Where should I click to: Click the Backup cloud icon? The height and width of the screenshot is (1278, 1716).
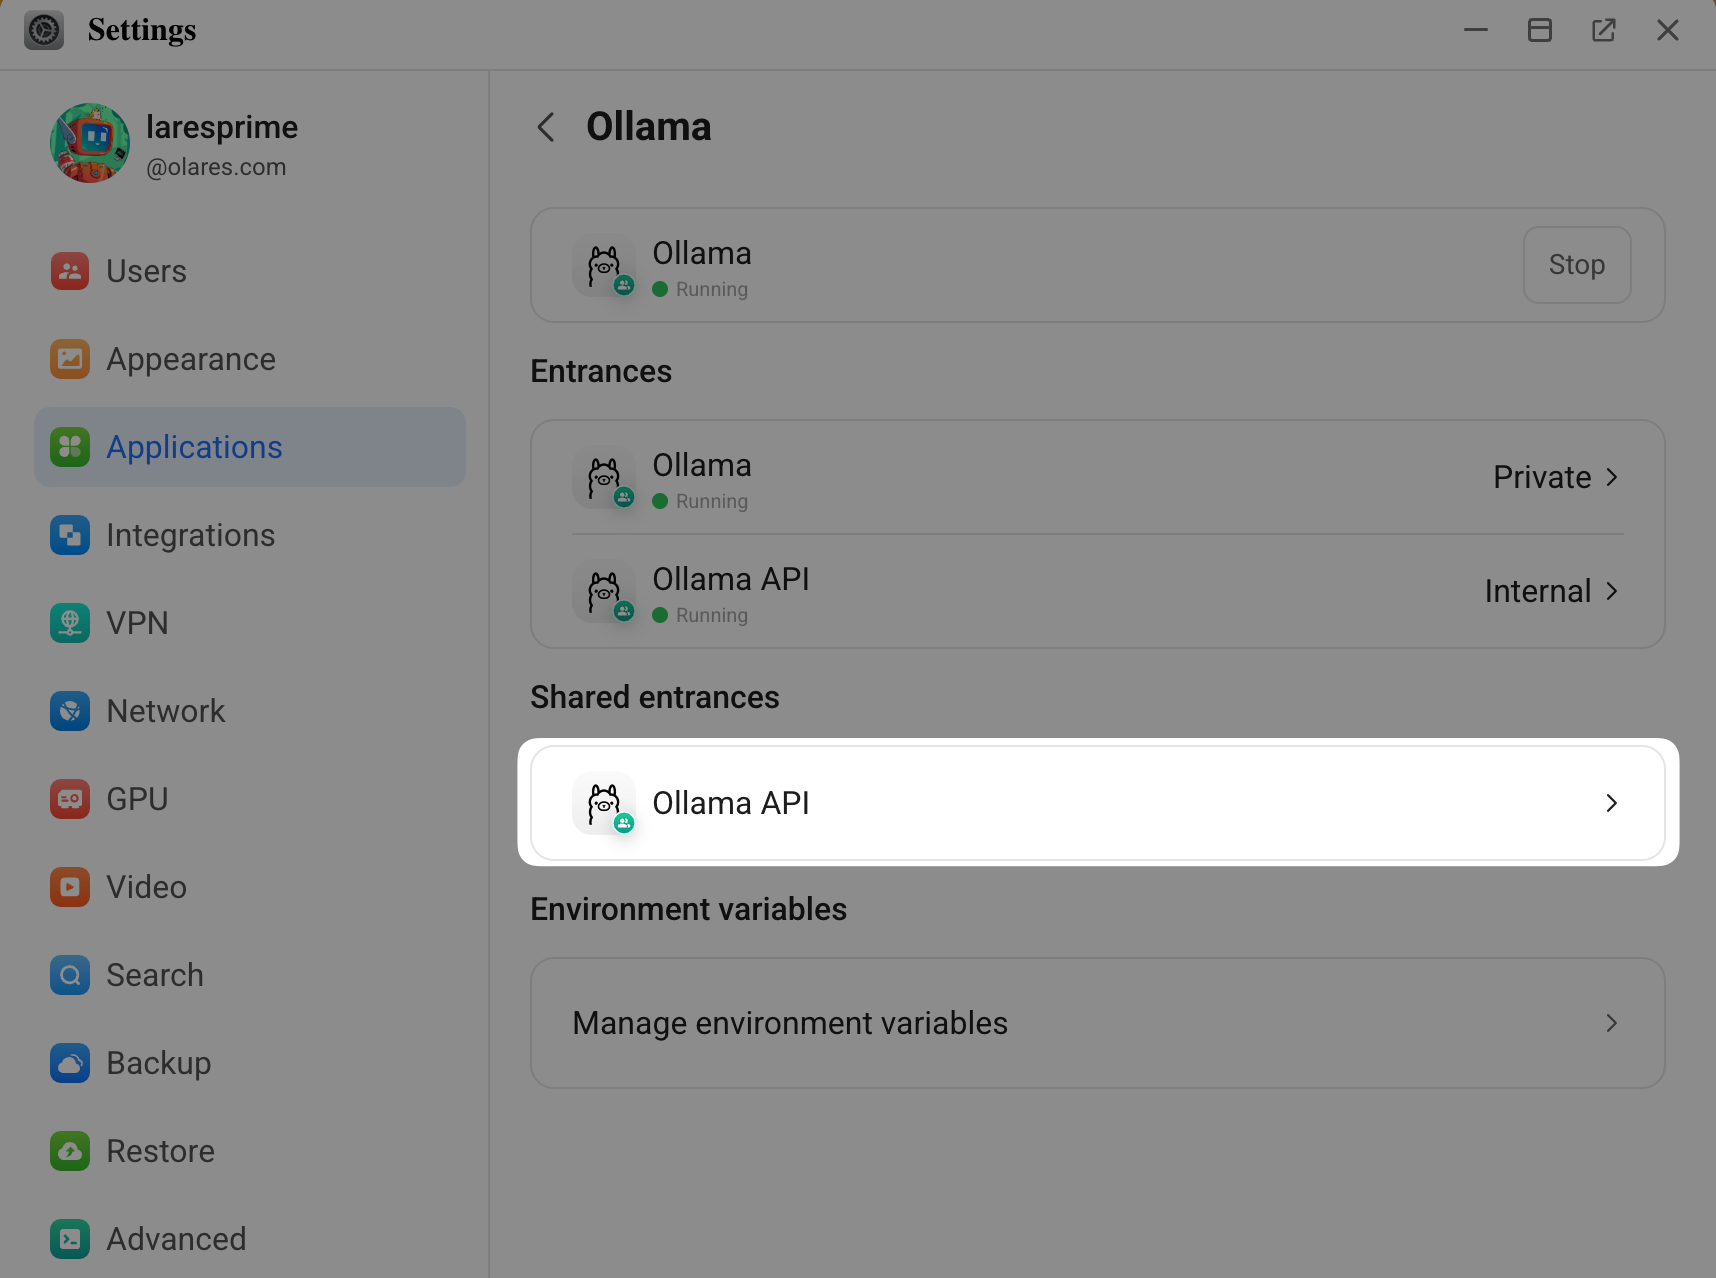point(69,1063)
